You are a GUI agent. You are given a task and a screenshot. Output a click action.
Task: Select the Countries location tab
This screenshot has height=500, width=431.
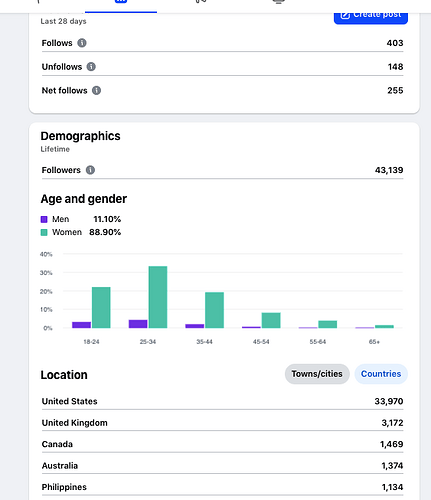[381, 374]
